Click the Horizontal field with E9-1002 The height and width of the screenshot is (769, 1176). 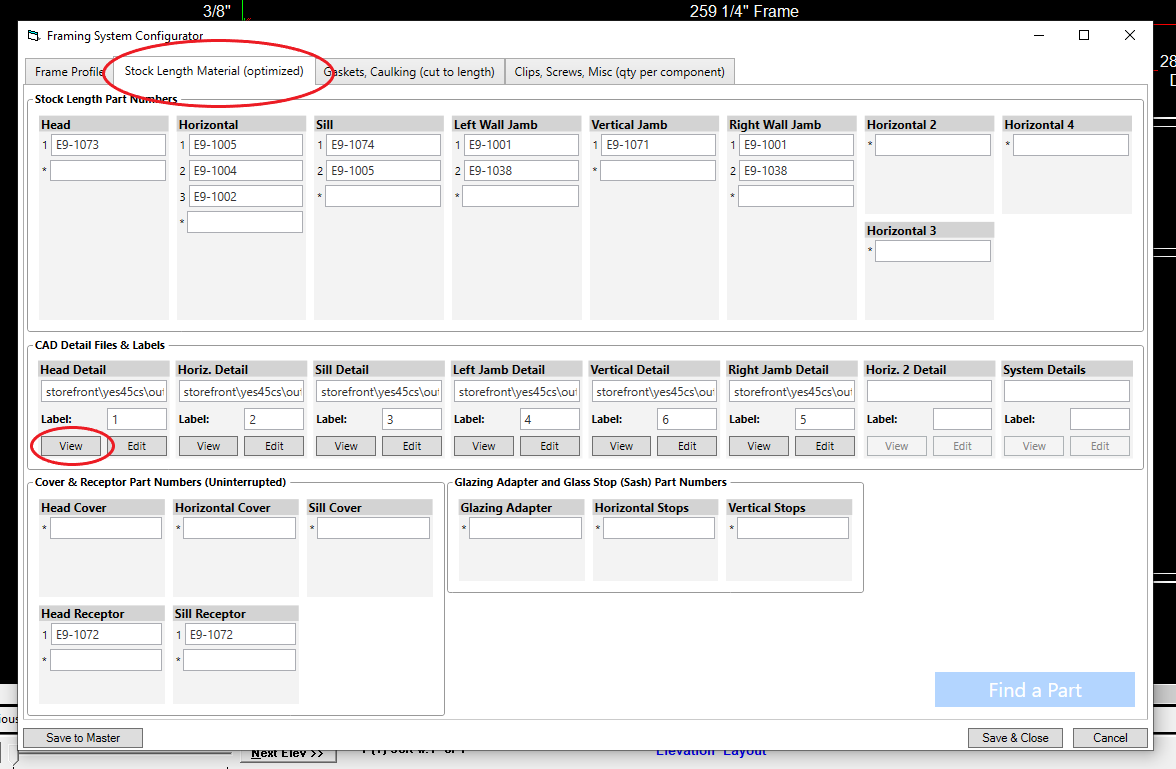pos(245,197)
